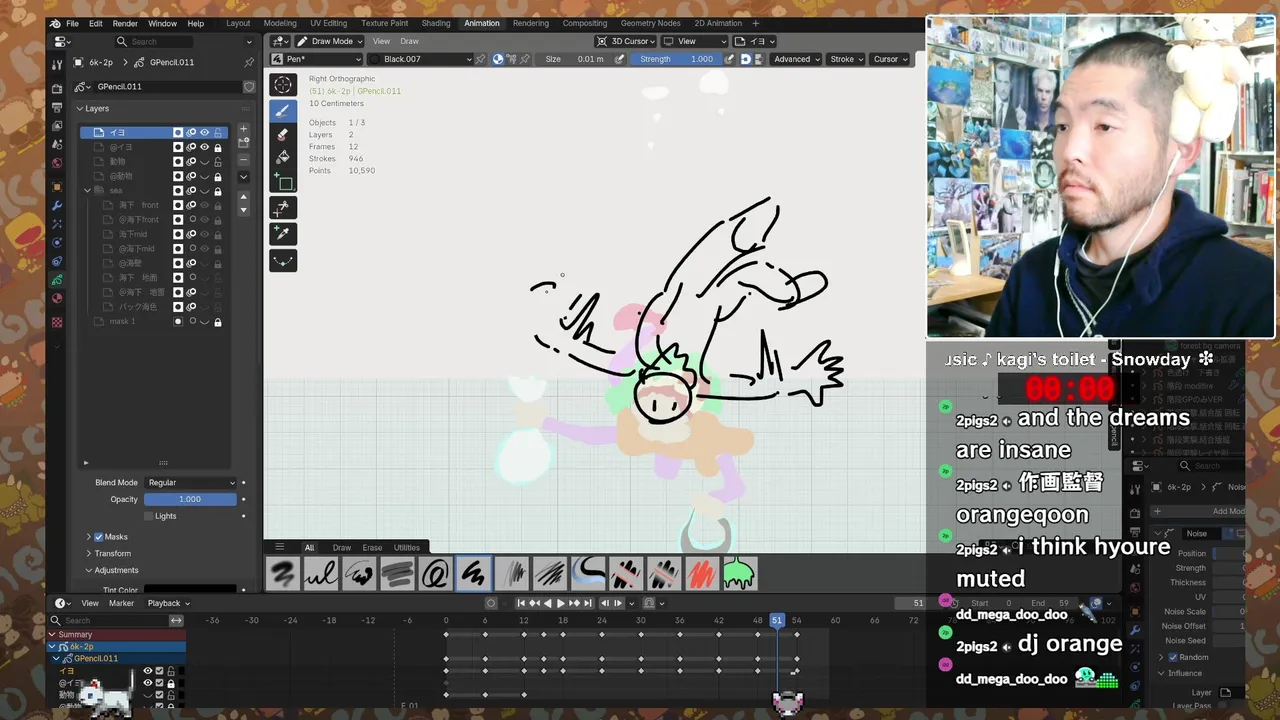Open the Output properties tab
The width and height of the screenshot is (1280, 720).
57,108
